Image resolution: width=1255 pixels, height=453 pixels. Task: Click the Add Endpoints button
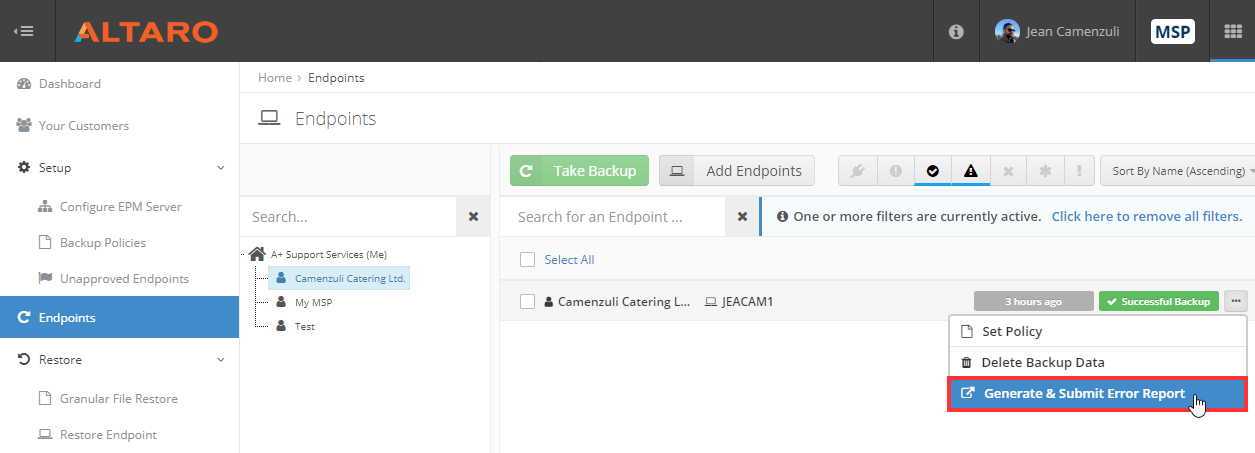coord(737,171)
